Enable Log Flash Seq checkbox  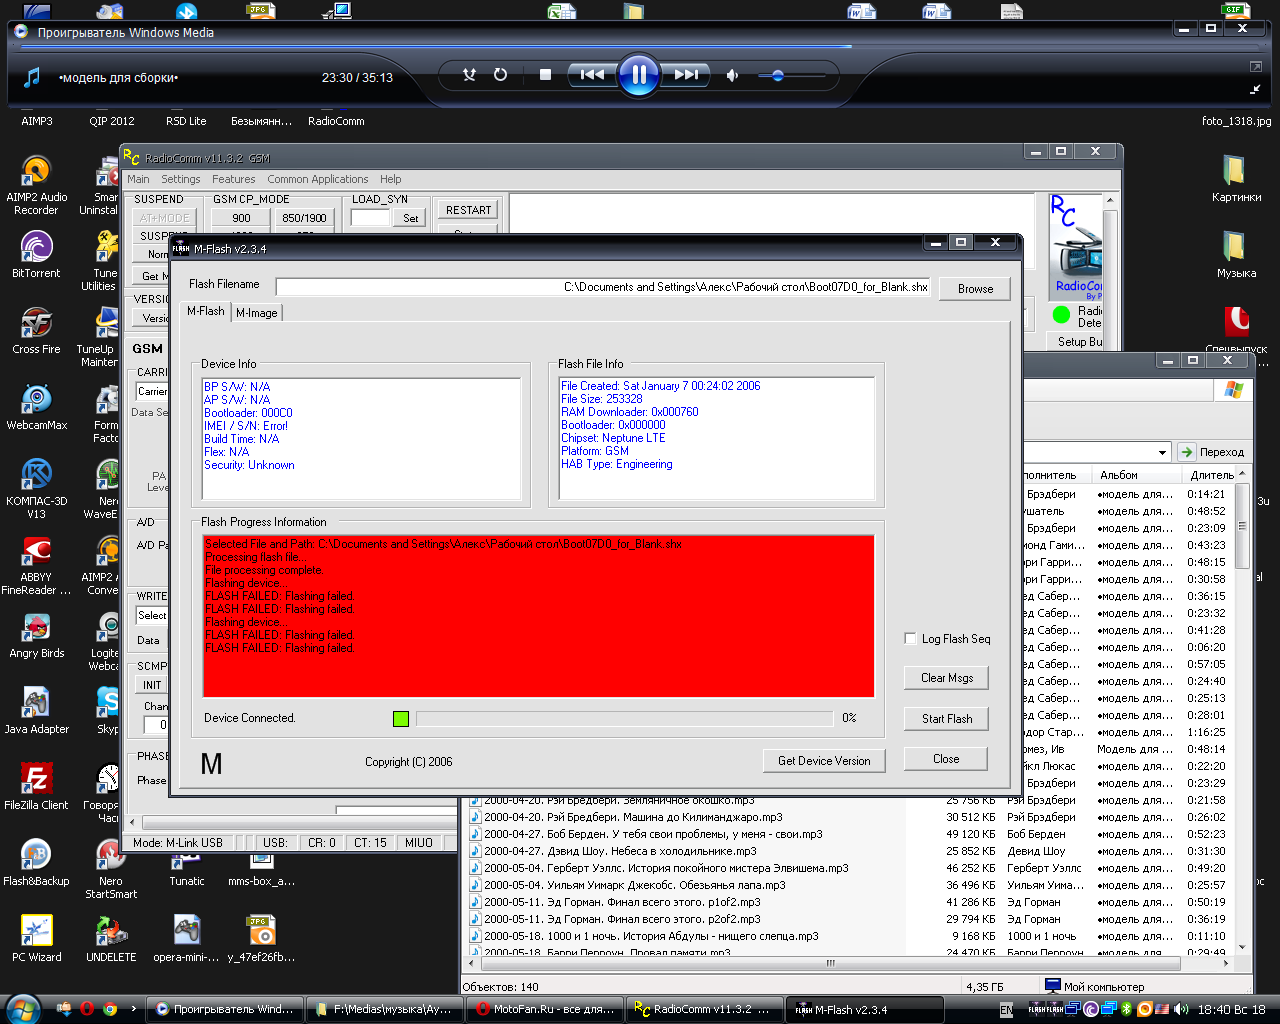pos(910,638)
